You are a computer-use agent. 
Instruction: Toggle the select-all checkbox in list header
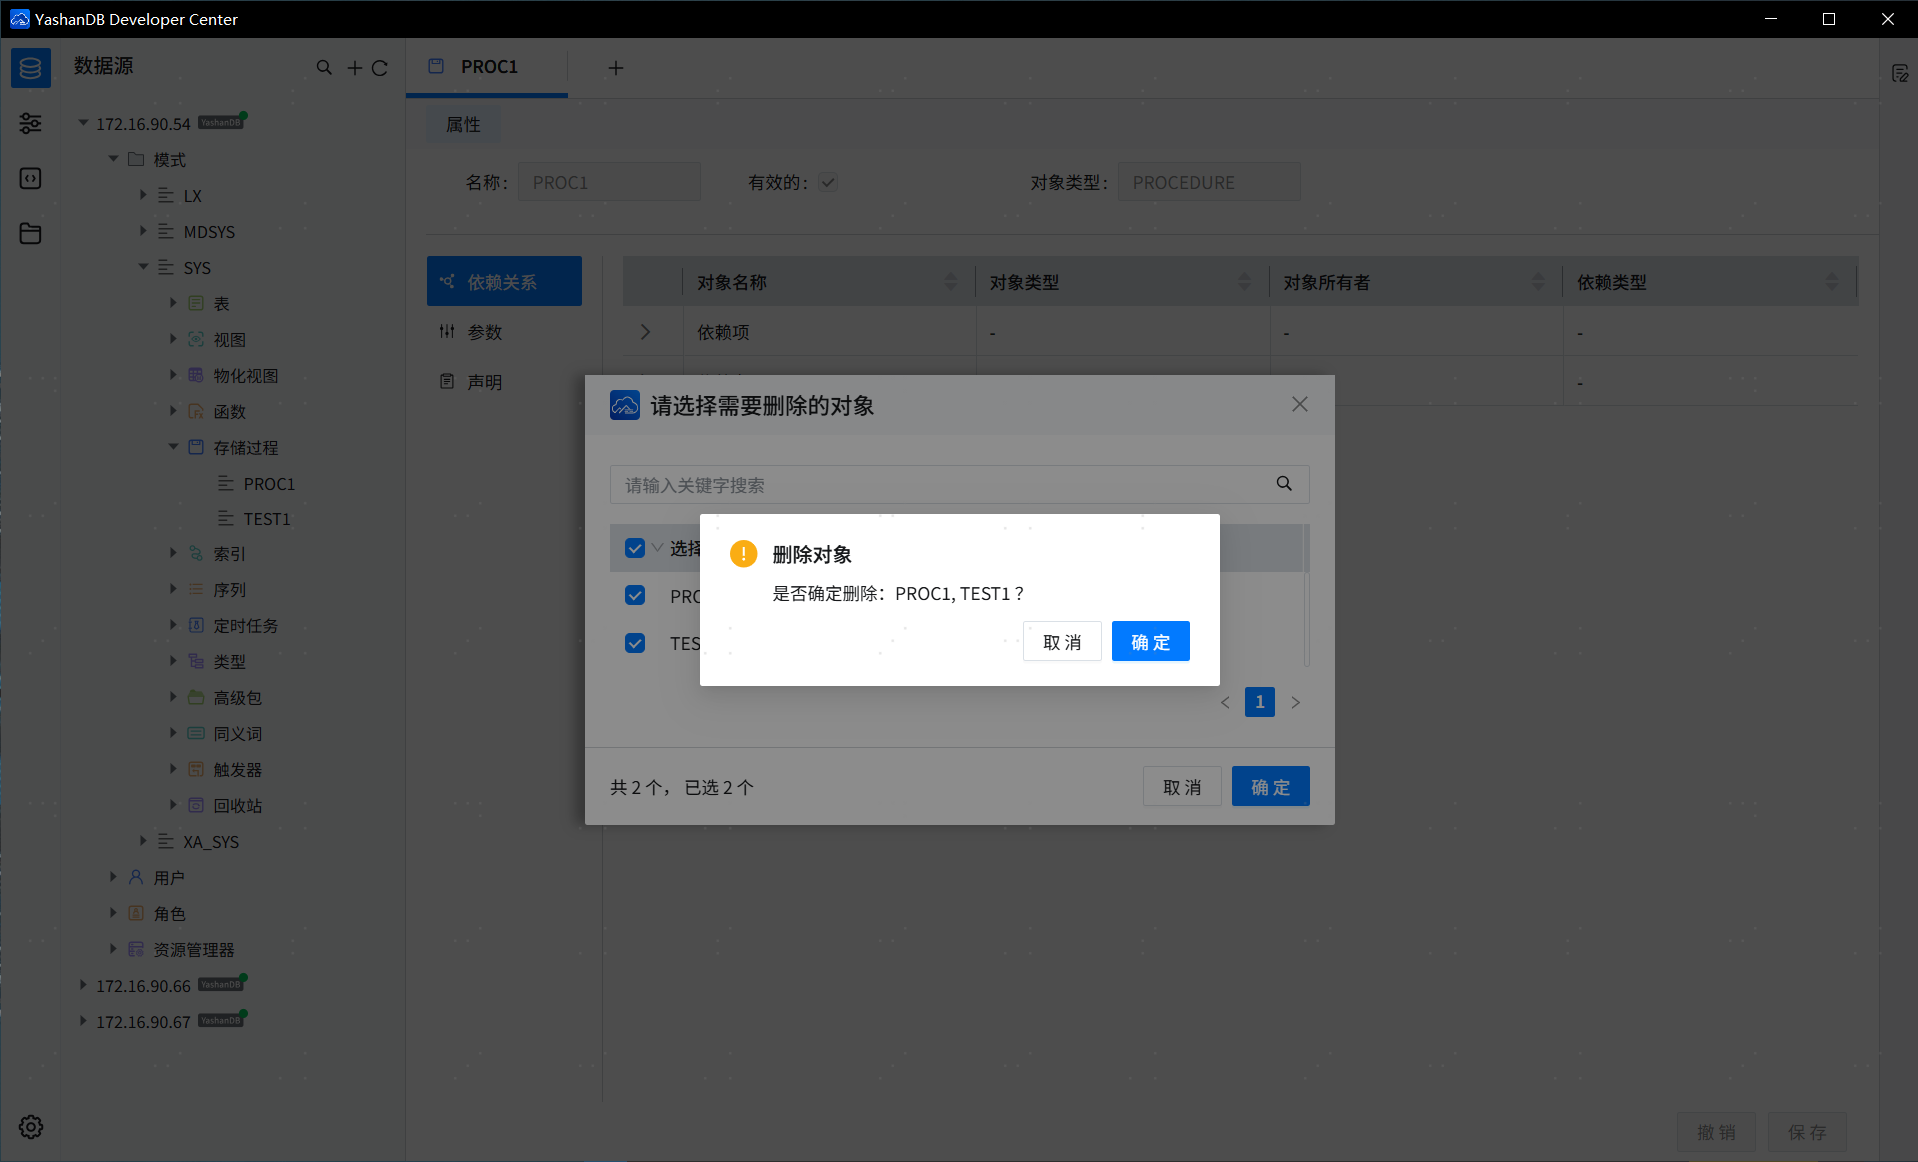point(635,548)
